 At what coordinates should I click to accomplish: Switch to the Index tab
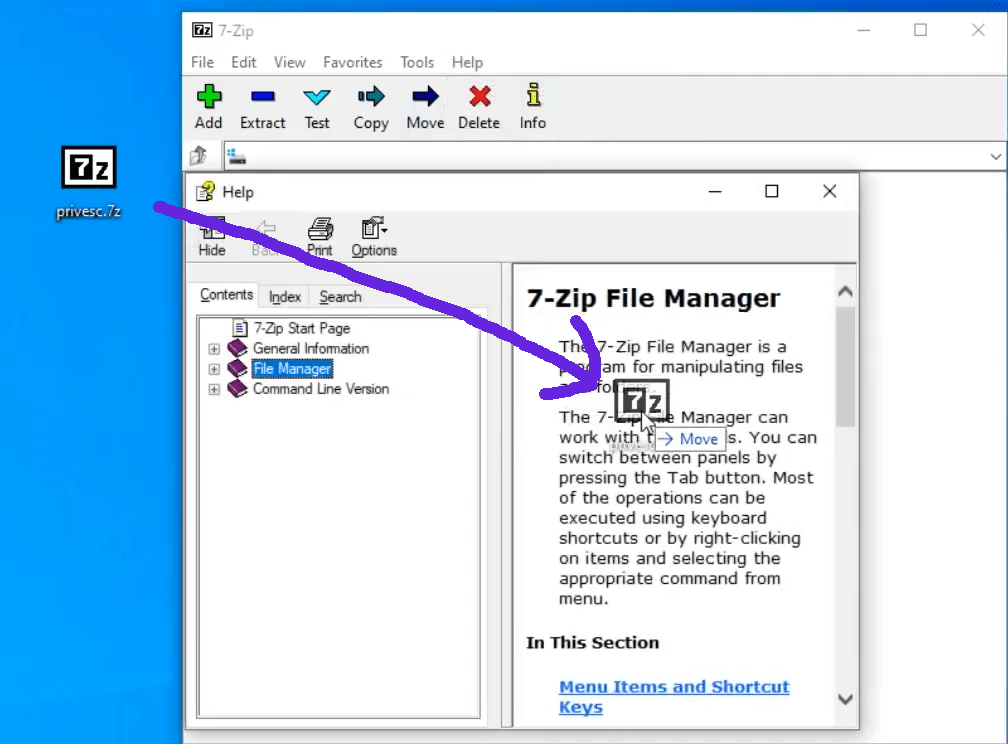tap(285, 296)
